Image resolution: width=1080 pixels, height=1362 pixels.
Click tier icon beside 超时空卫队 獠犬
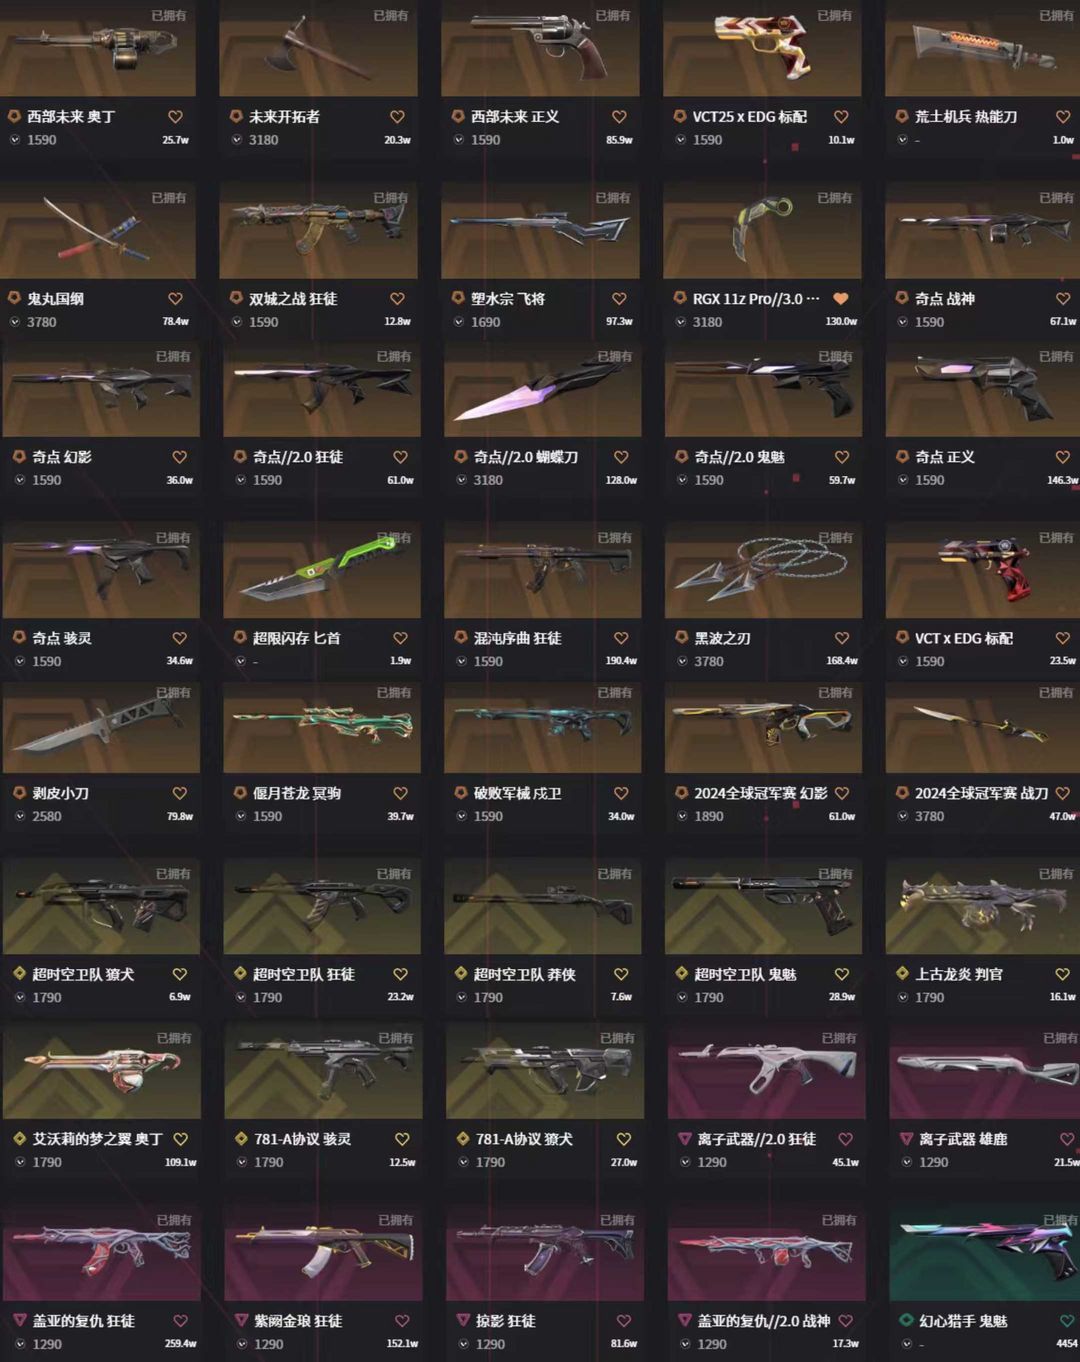pos(19,974)
